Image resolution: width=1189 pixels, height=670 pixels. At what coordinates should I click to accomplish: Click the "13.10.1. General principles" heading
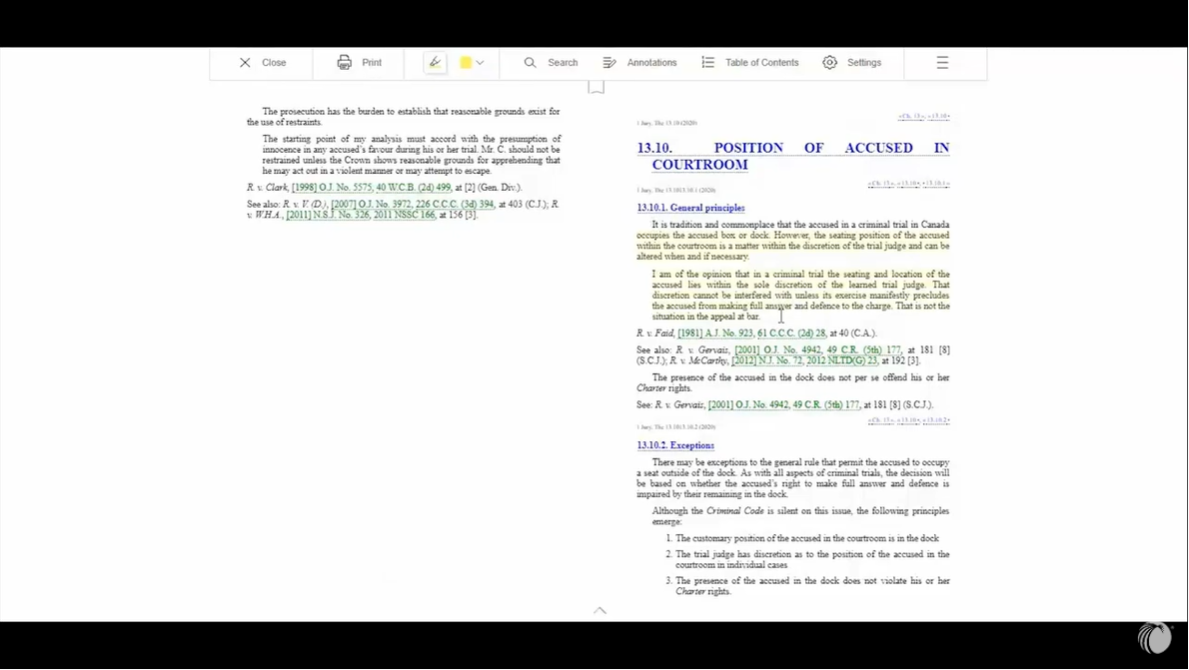point(690,207)
